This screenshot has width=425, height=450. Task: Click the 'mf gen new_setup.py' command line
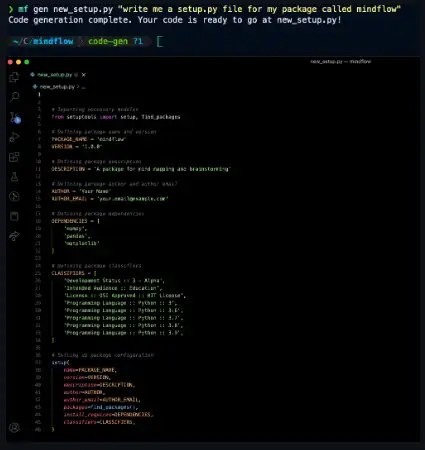click(205, 9)
